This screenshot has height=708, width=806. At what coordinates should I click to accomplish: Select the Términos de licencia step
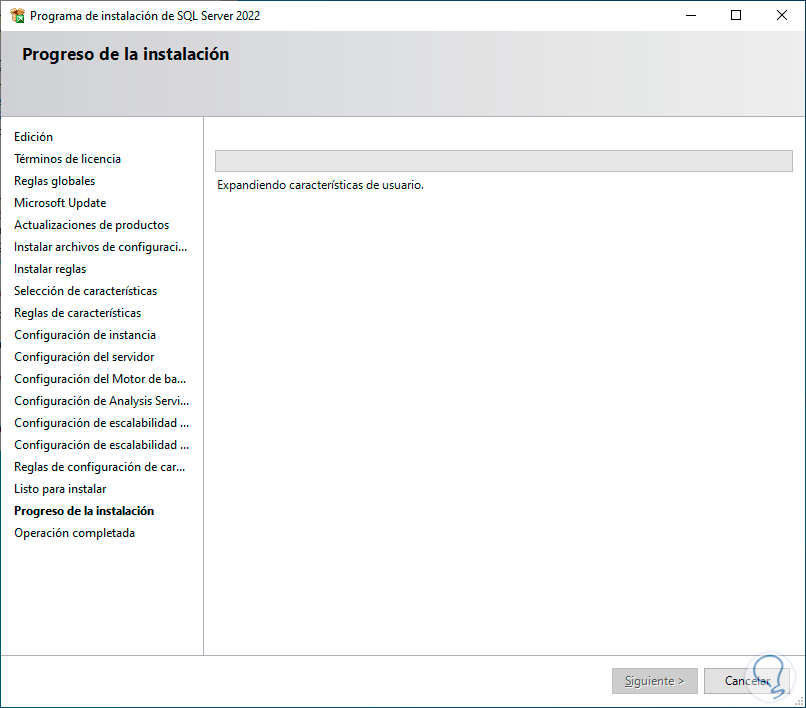[67, 159]
